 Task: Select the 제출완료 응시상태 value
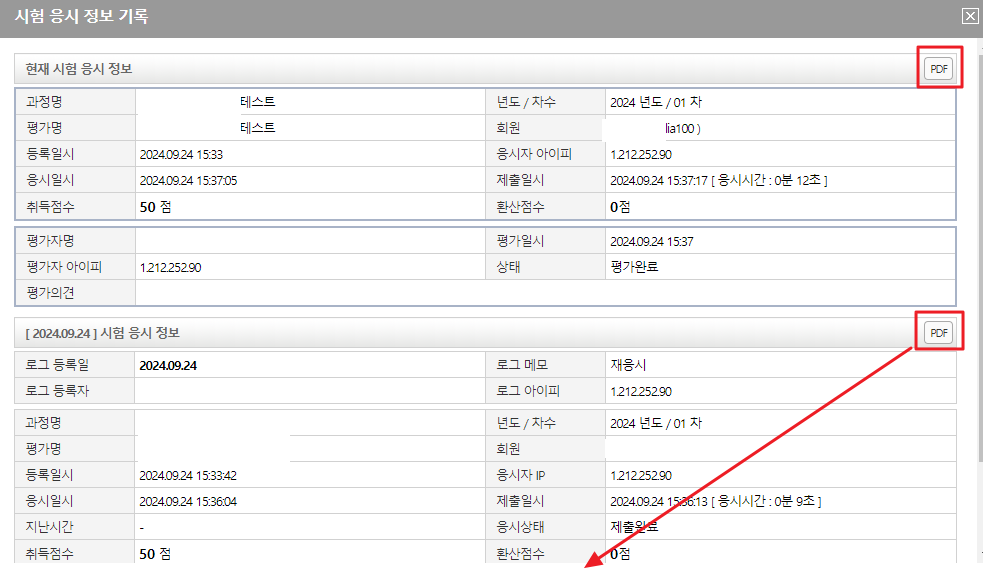pos(634,527)
